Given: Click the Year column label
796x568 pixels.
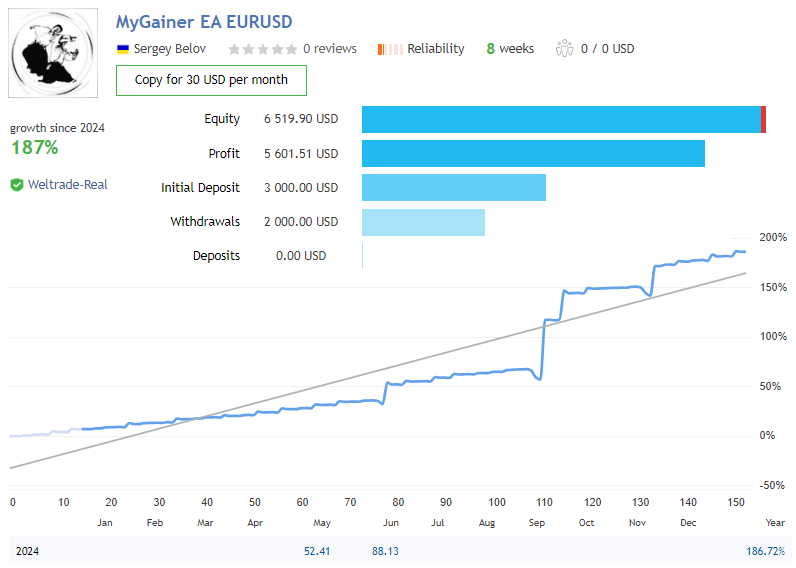Looking at the screenshot, I should coord(775,523).
